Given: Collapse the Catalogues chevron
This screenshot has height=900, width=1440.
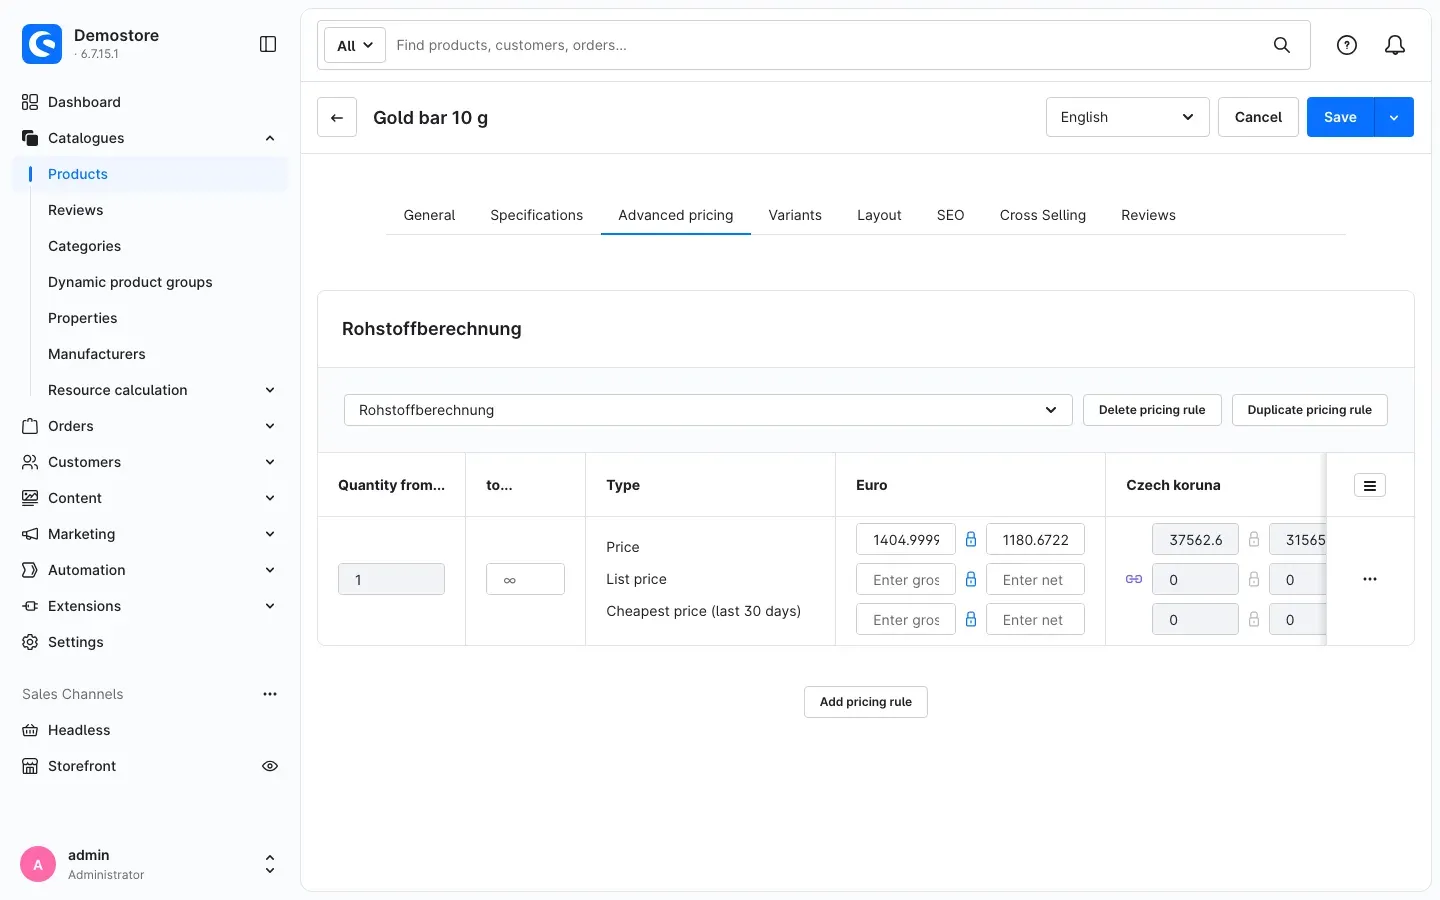Looking at the screenshot, I should [270, 138].
